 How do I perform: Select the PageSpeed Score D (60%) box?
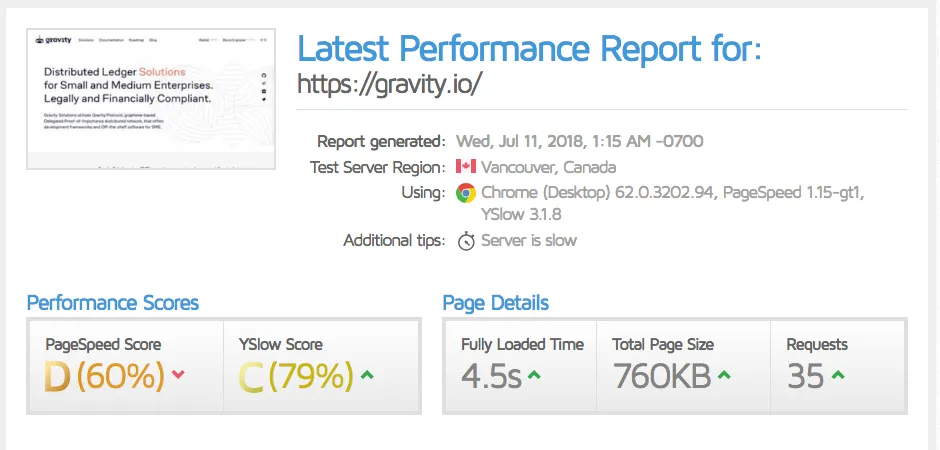[126, 366]
